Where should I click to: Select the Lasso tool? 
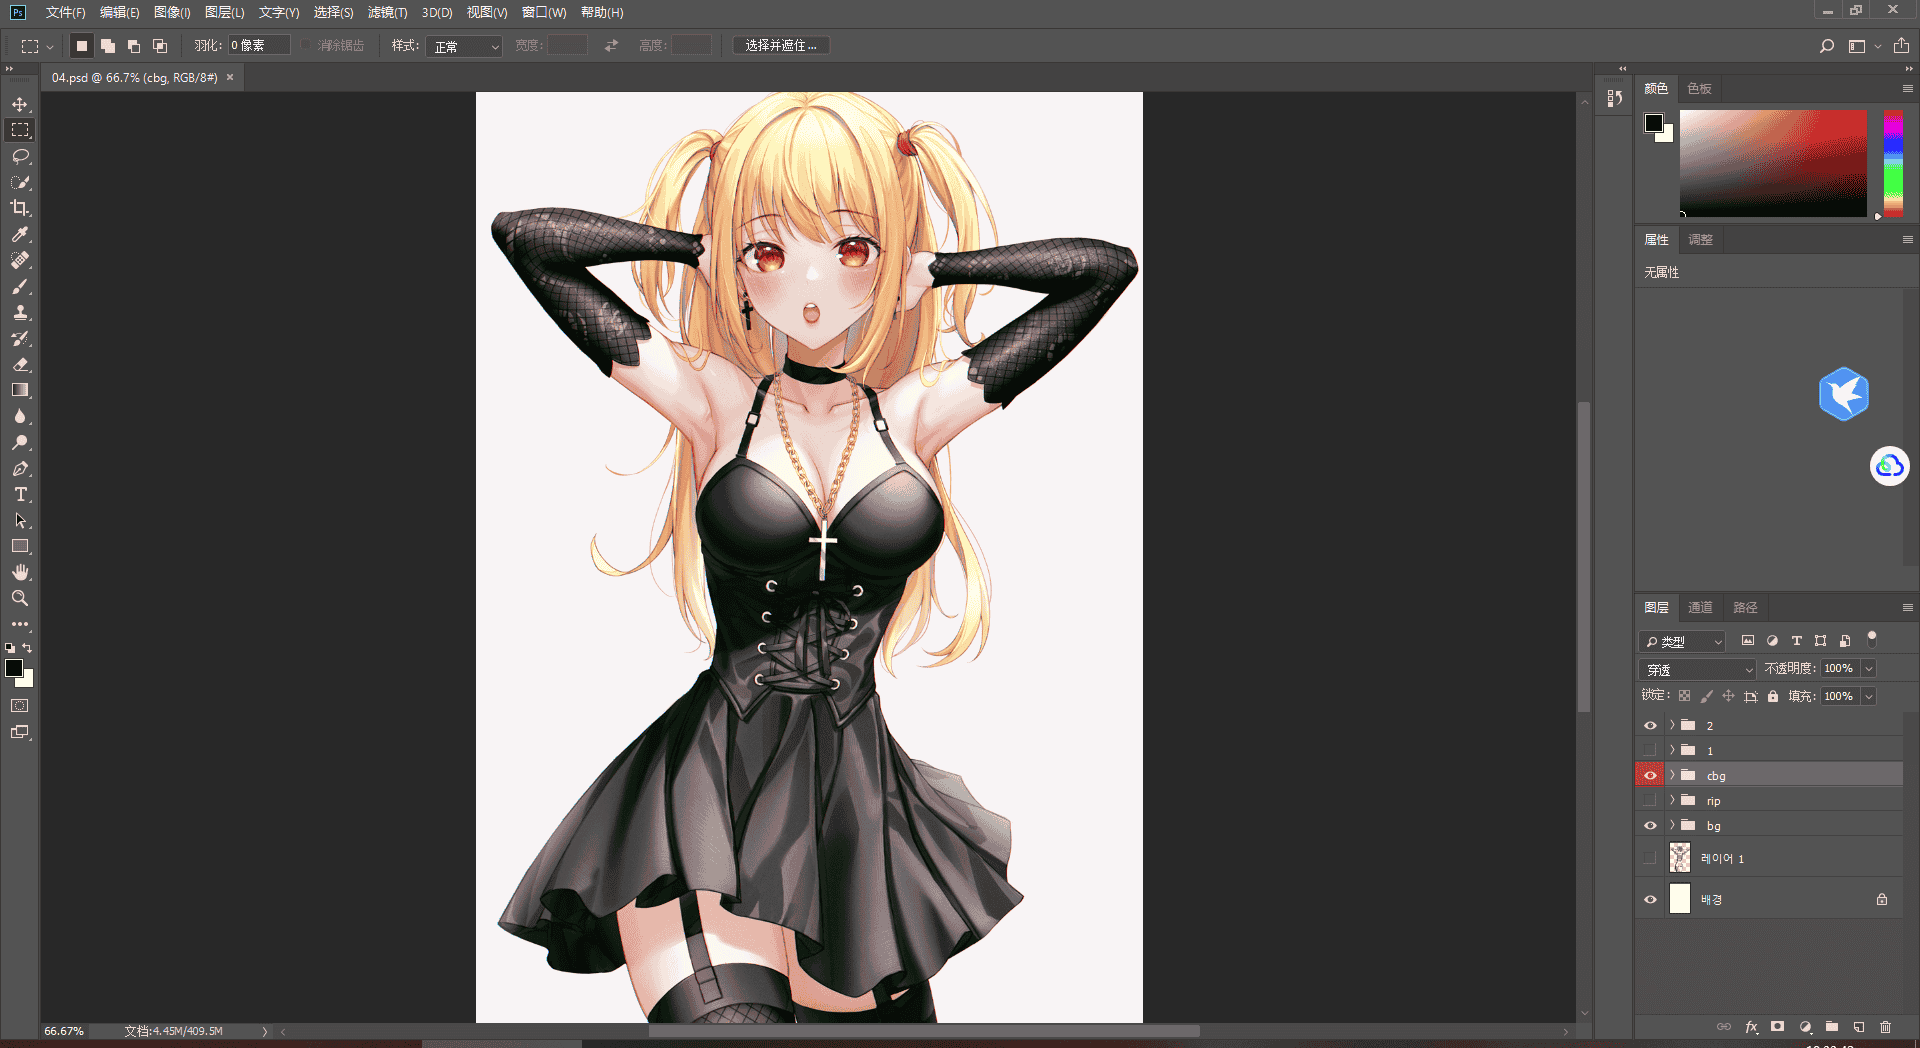20,156
